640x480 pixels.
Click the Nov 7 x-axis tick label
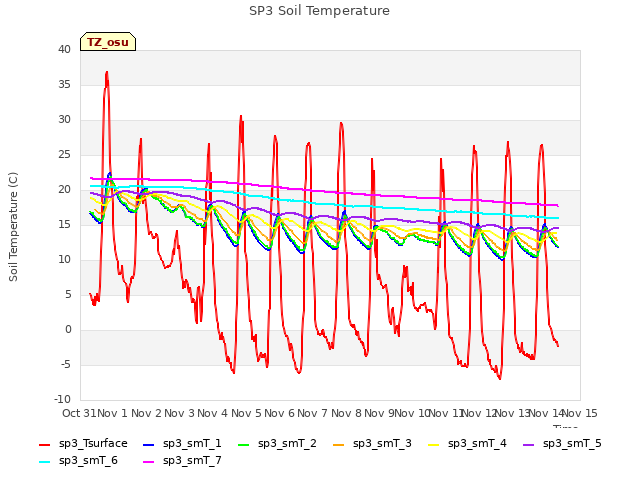pos(312,413)
